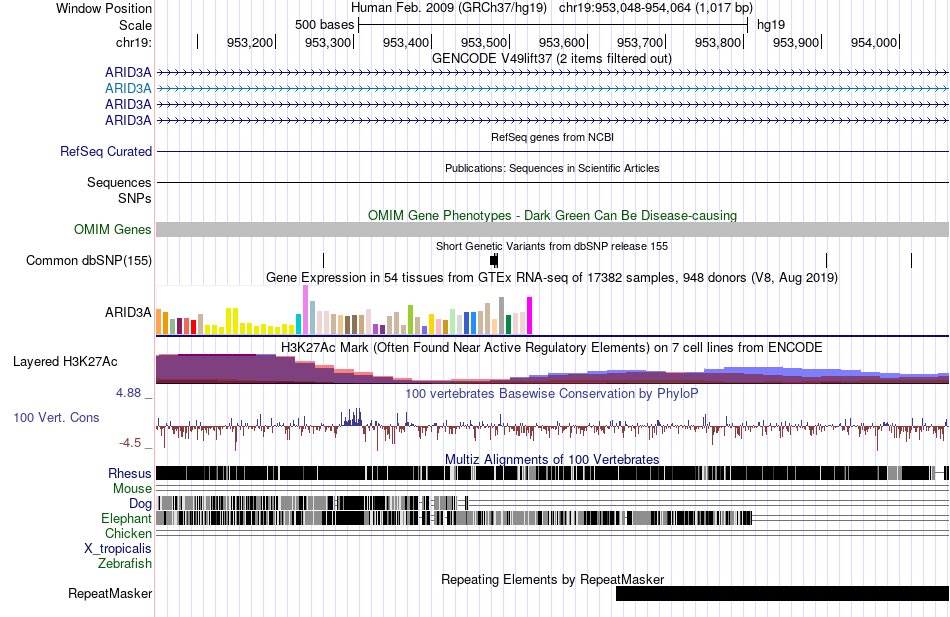Click the Rhesus species label
This screenshot has height=617, width=950.
coord(130,473)
